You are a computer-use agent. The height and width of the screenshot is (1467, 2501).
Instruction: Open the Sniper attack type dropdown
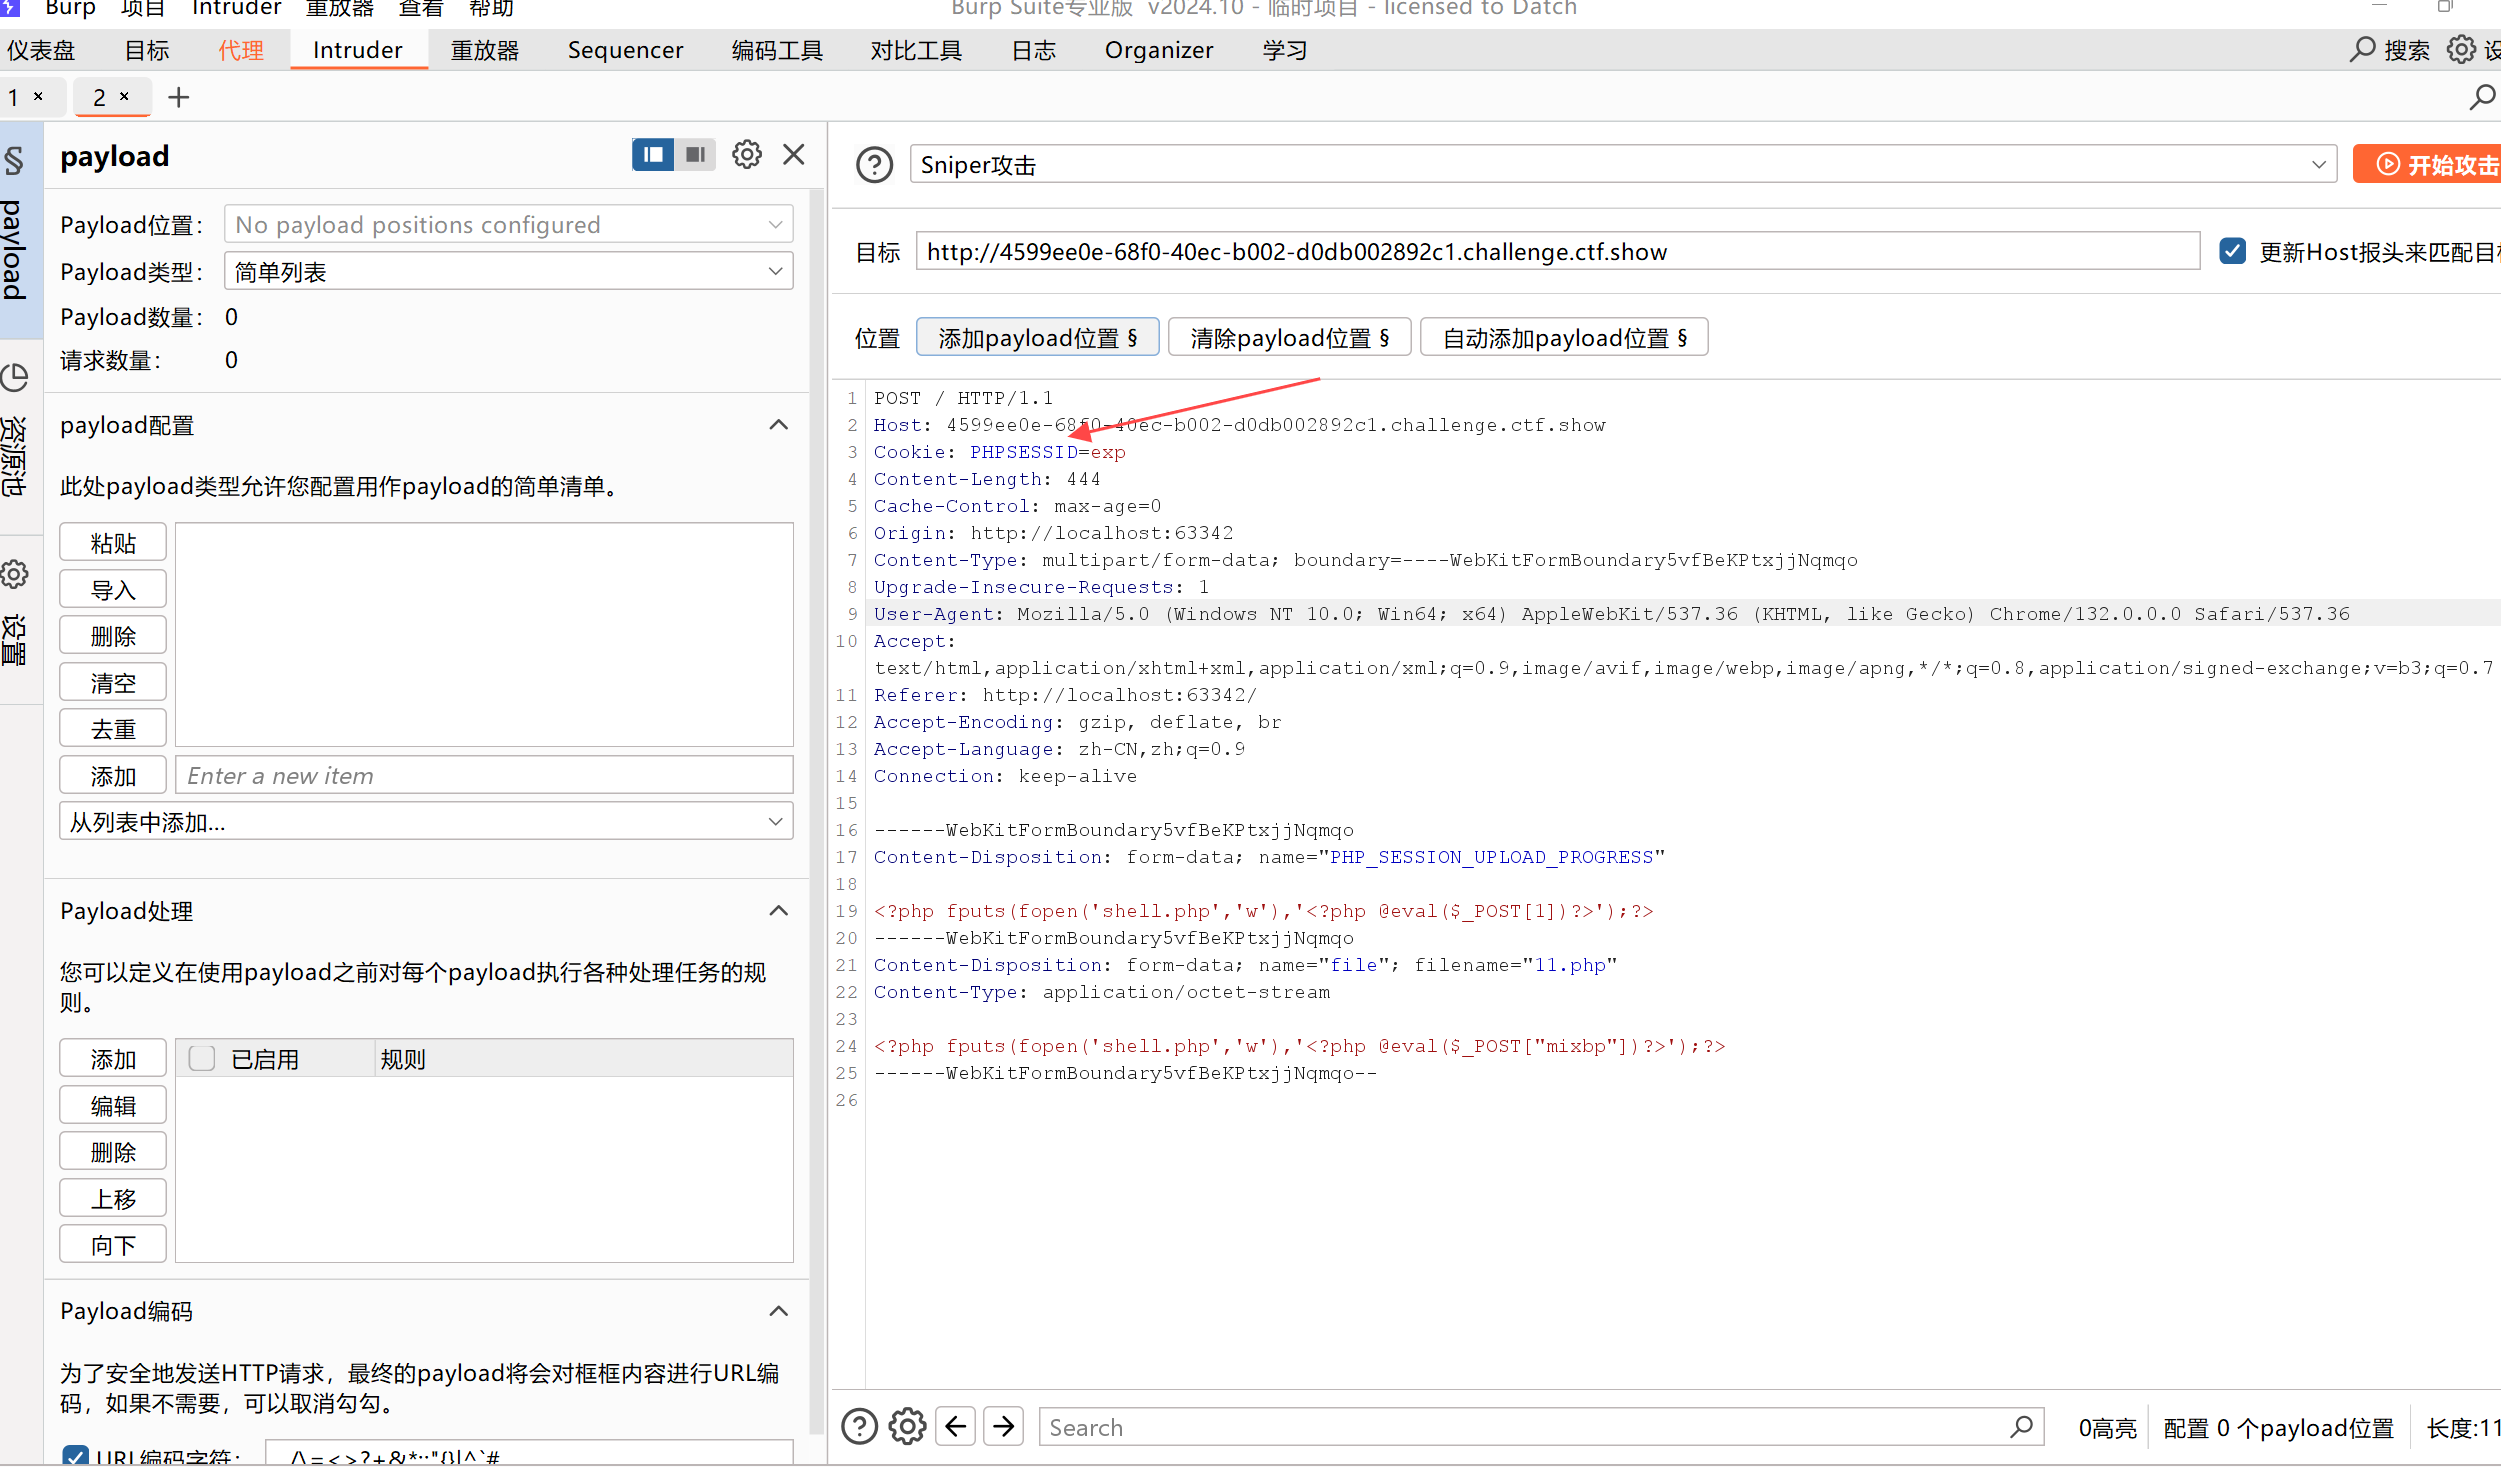(x=1622, y=165)
